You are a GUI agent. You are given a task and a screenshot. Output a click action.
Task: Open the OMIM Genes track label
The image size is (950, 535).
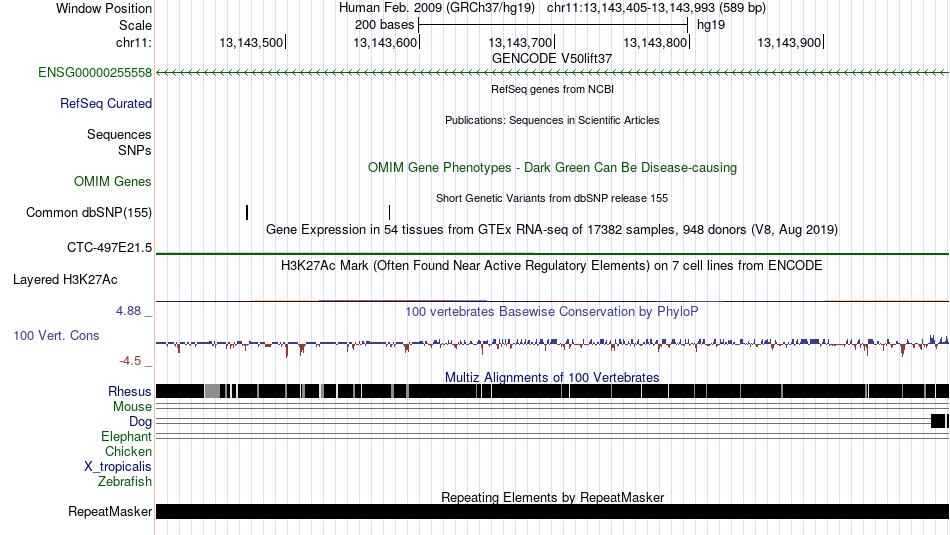pyautogui.click(x=113, y=181)
